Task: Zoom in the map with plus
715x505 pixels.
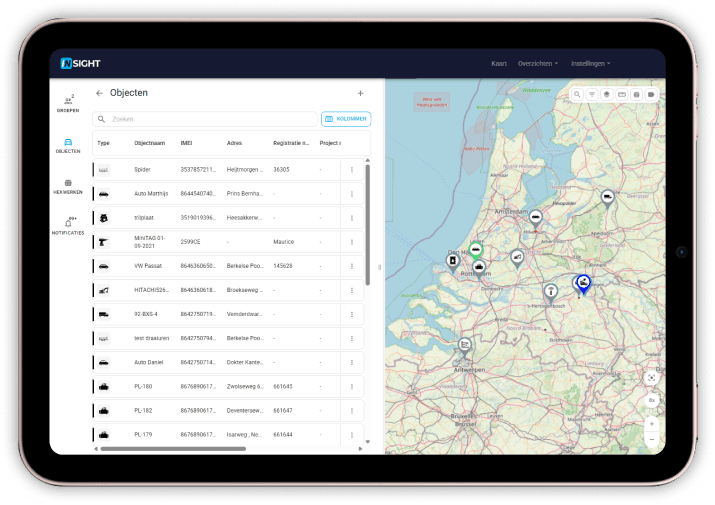Action: point(651,424)
